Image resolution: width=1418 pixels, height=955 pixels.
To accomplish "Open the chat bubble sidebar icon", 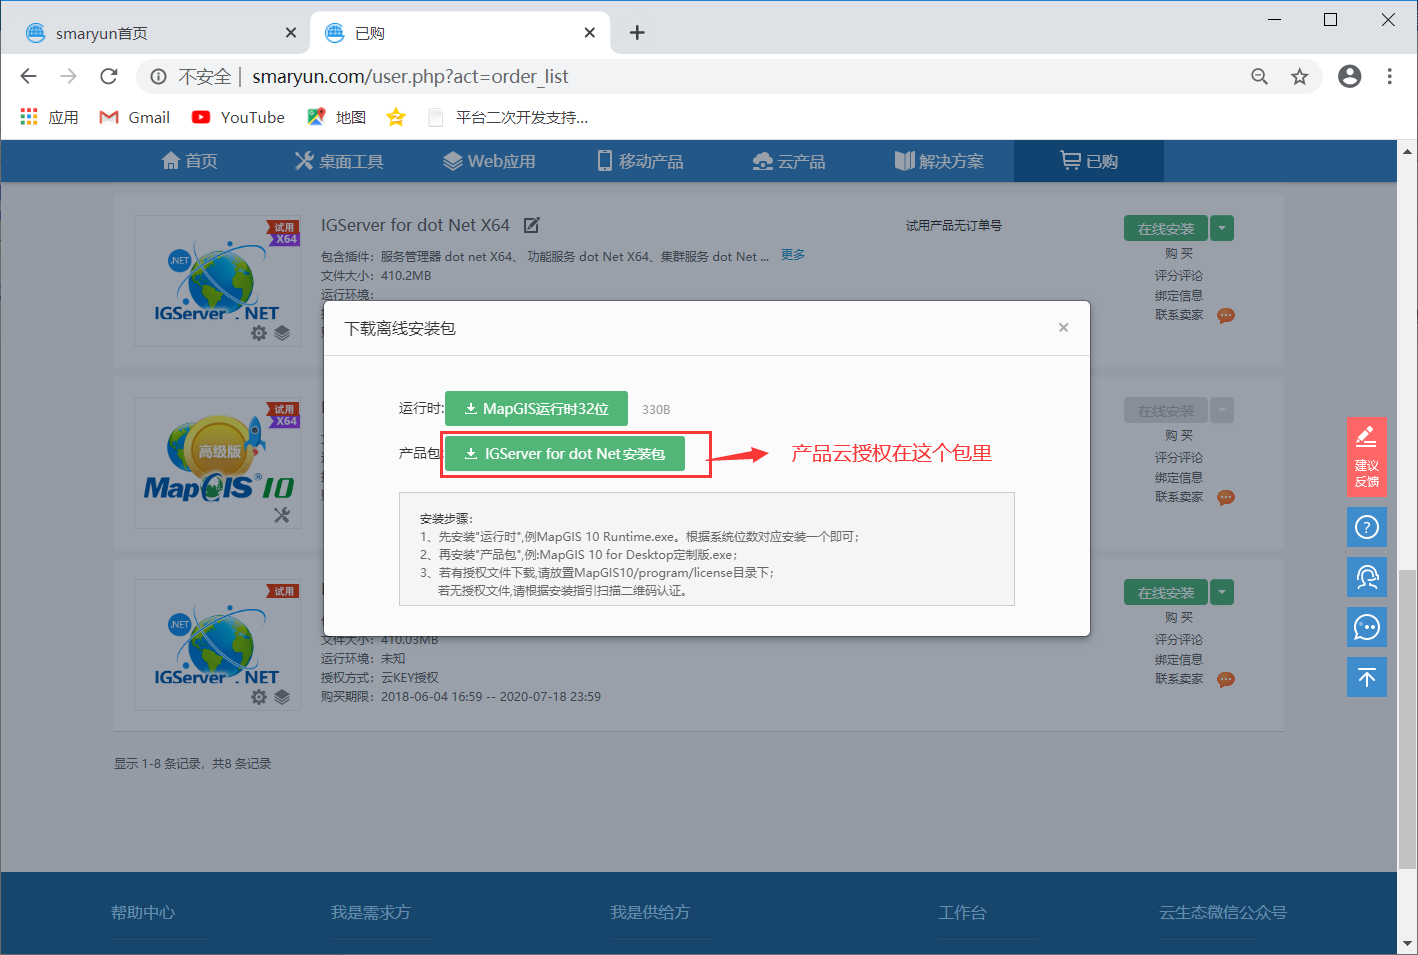I will tap(1367, 627).
